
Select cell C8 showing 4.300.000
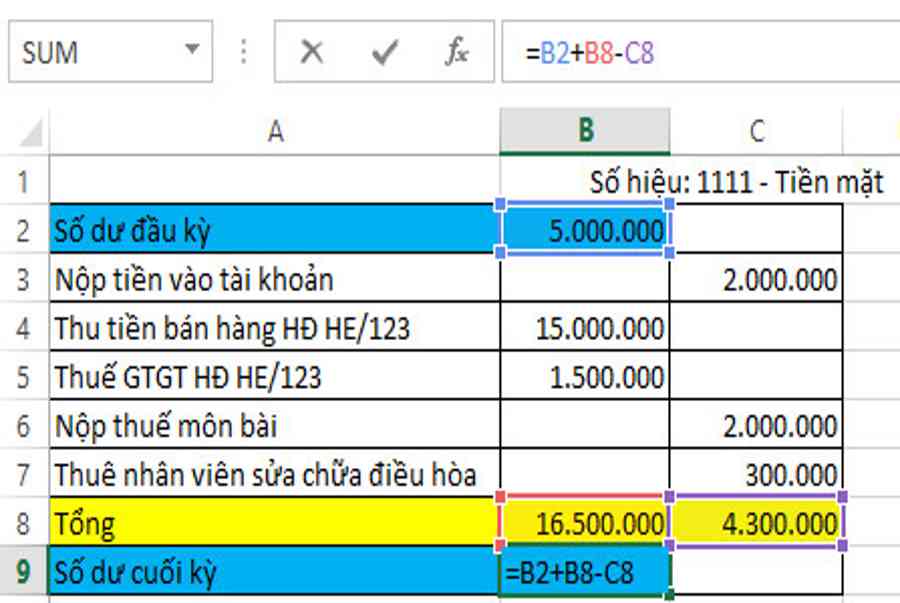[x=756, y=523]
